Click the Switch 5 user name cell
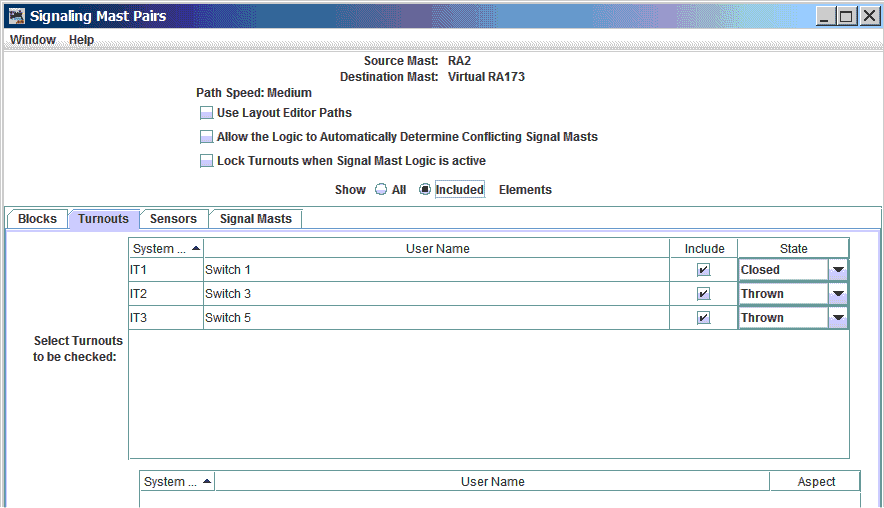This screenshot has width=884, height=508. click(x=436, y=318)
